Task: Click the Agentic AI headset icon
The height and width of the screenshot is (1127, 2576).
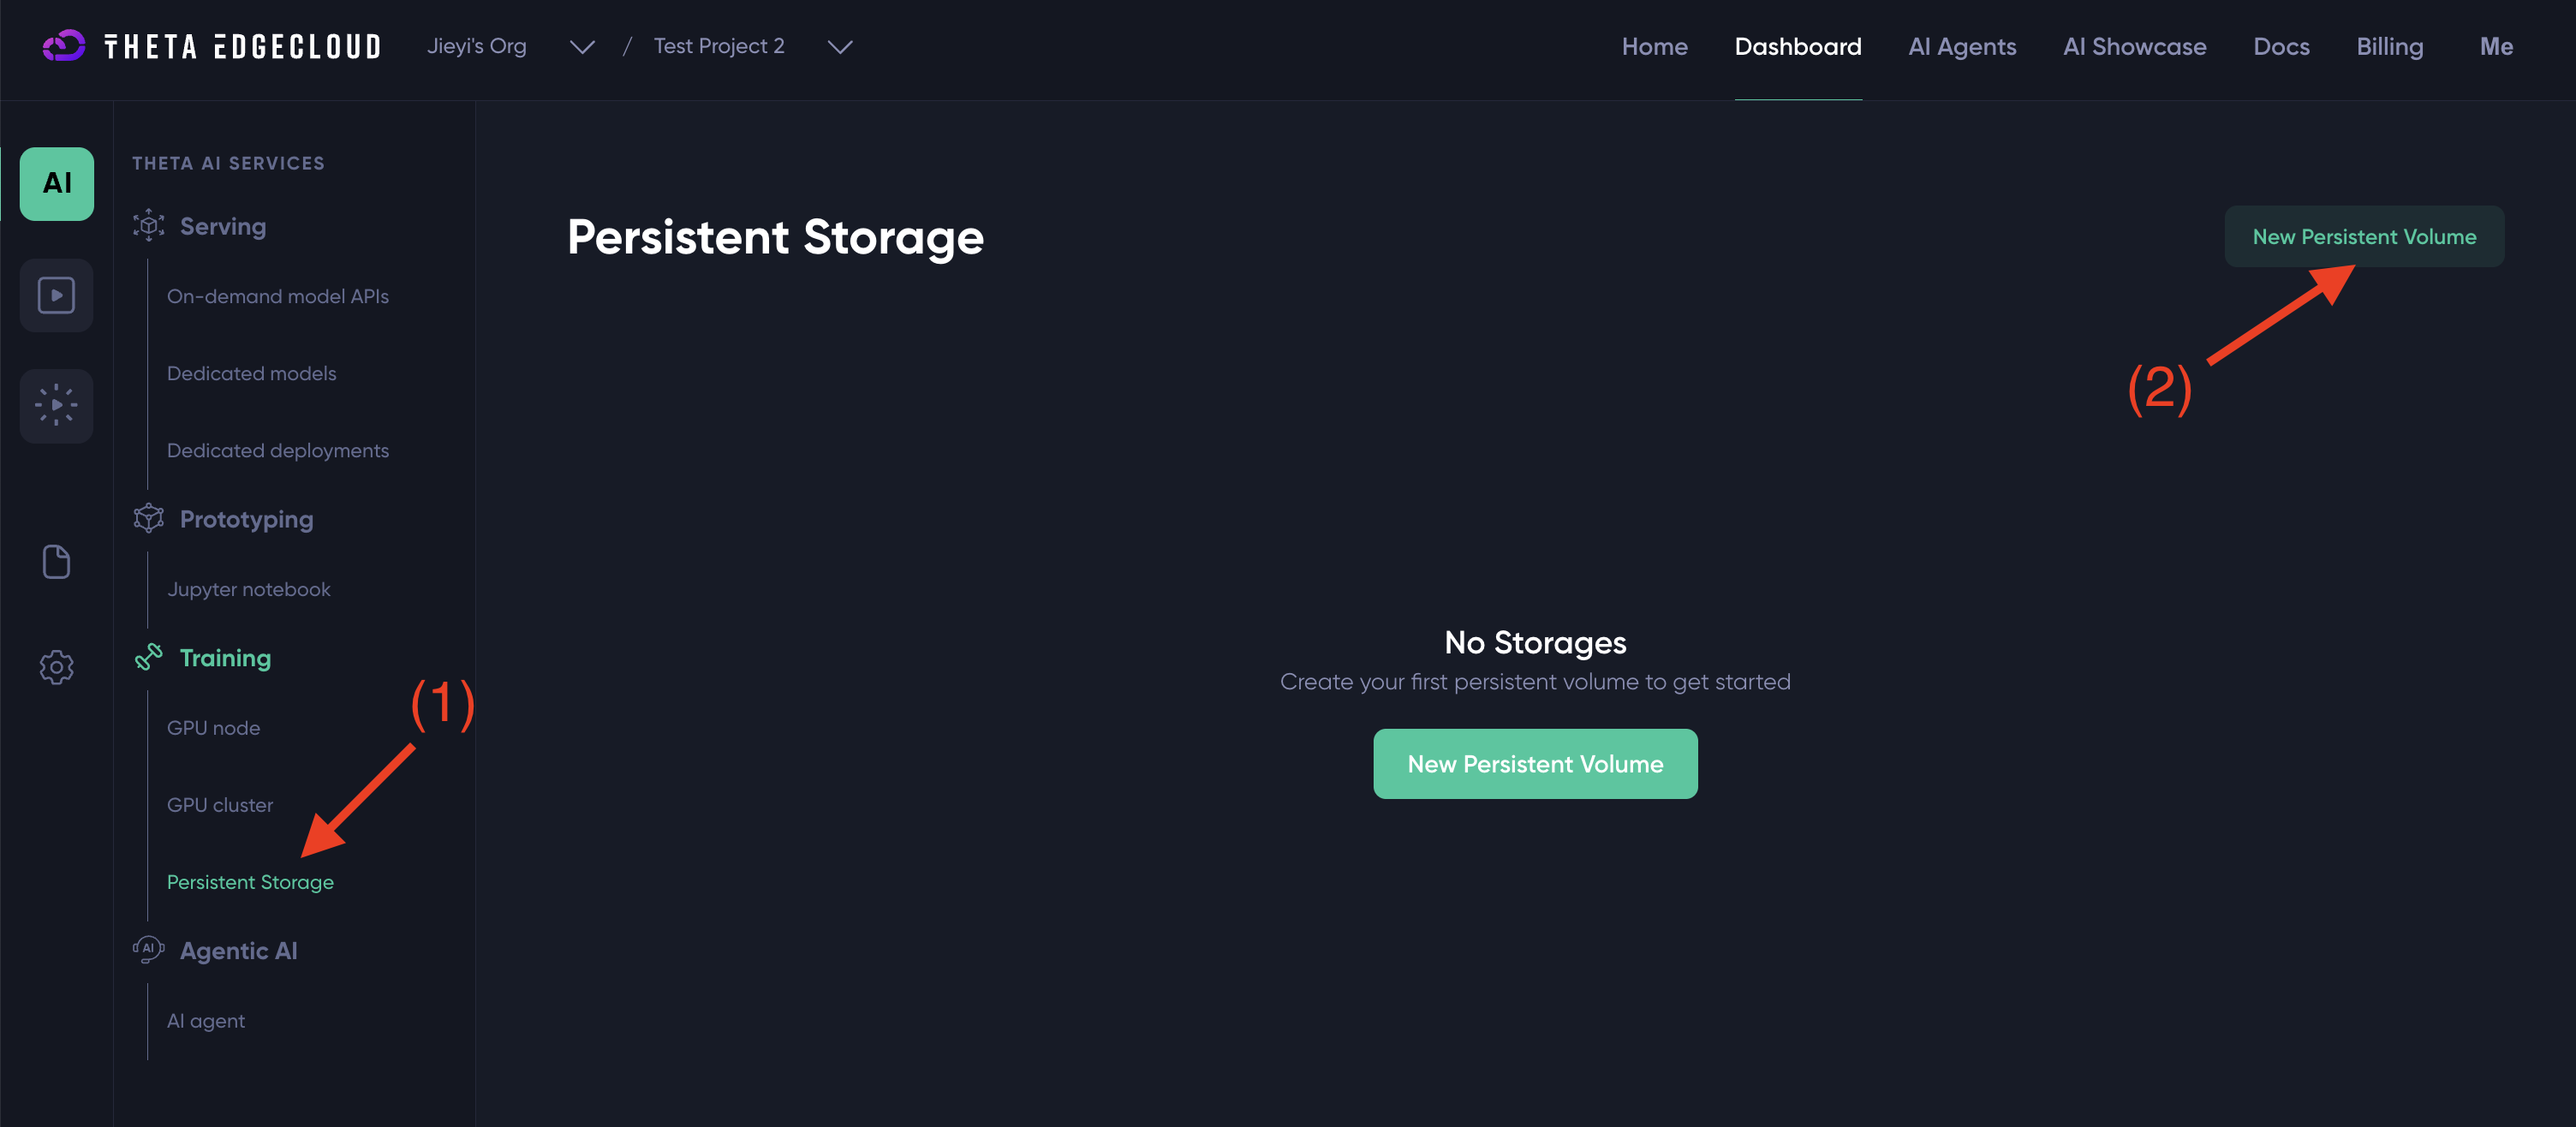Action: 149,950
